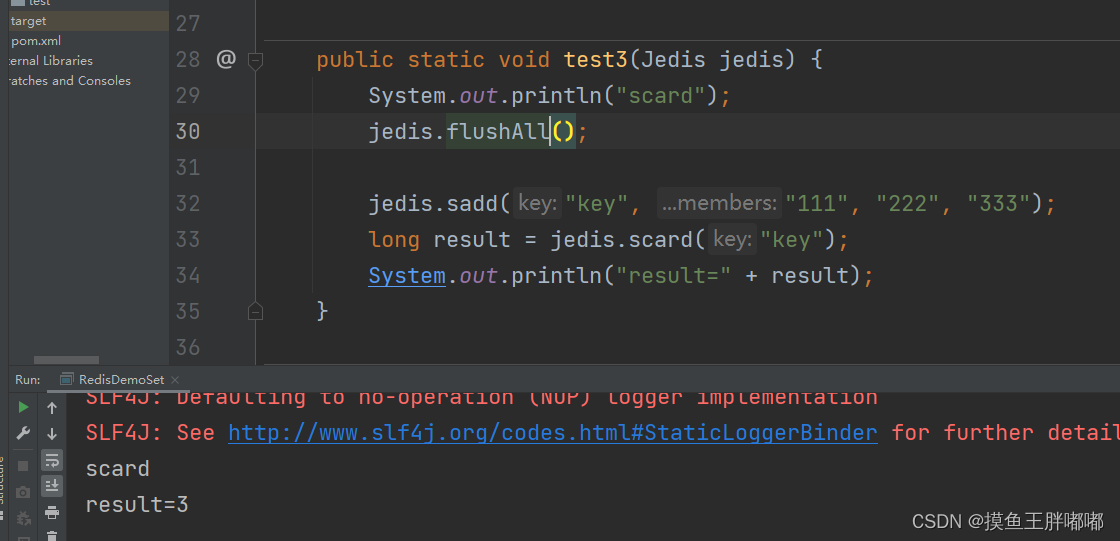Open Scratches and Consoles node
The width and height of the screenshot is (1120, 541).
tap(69, 81)
